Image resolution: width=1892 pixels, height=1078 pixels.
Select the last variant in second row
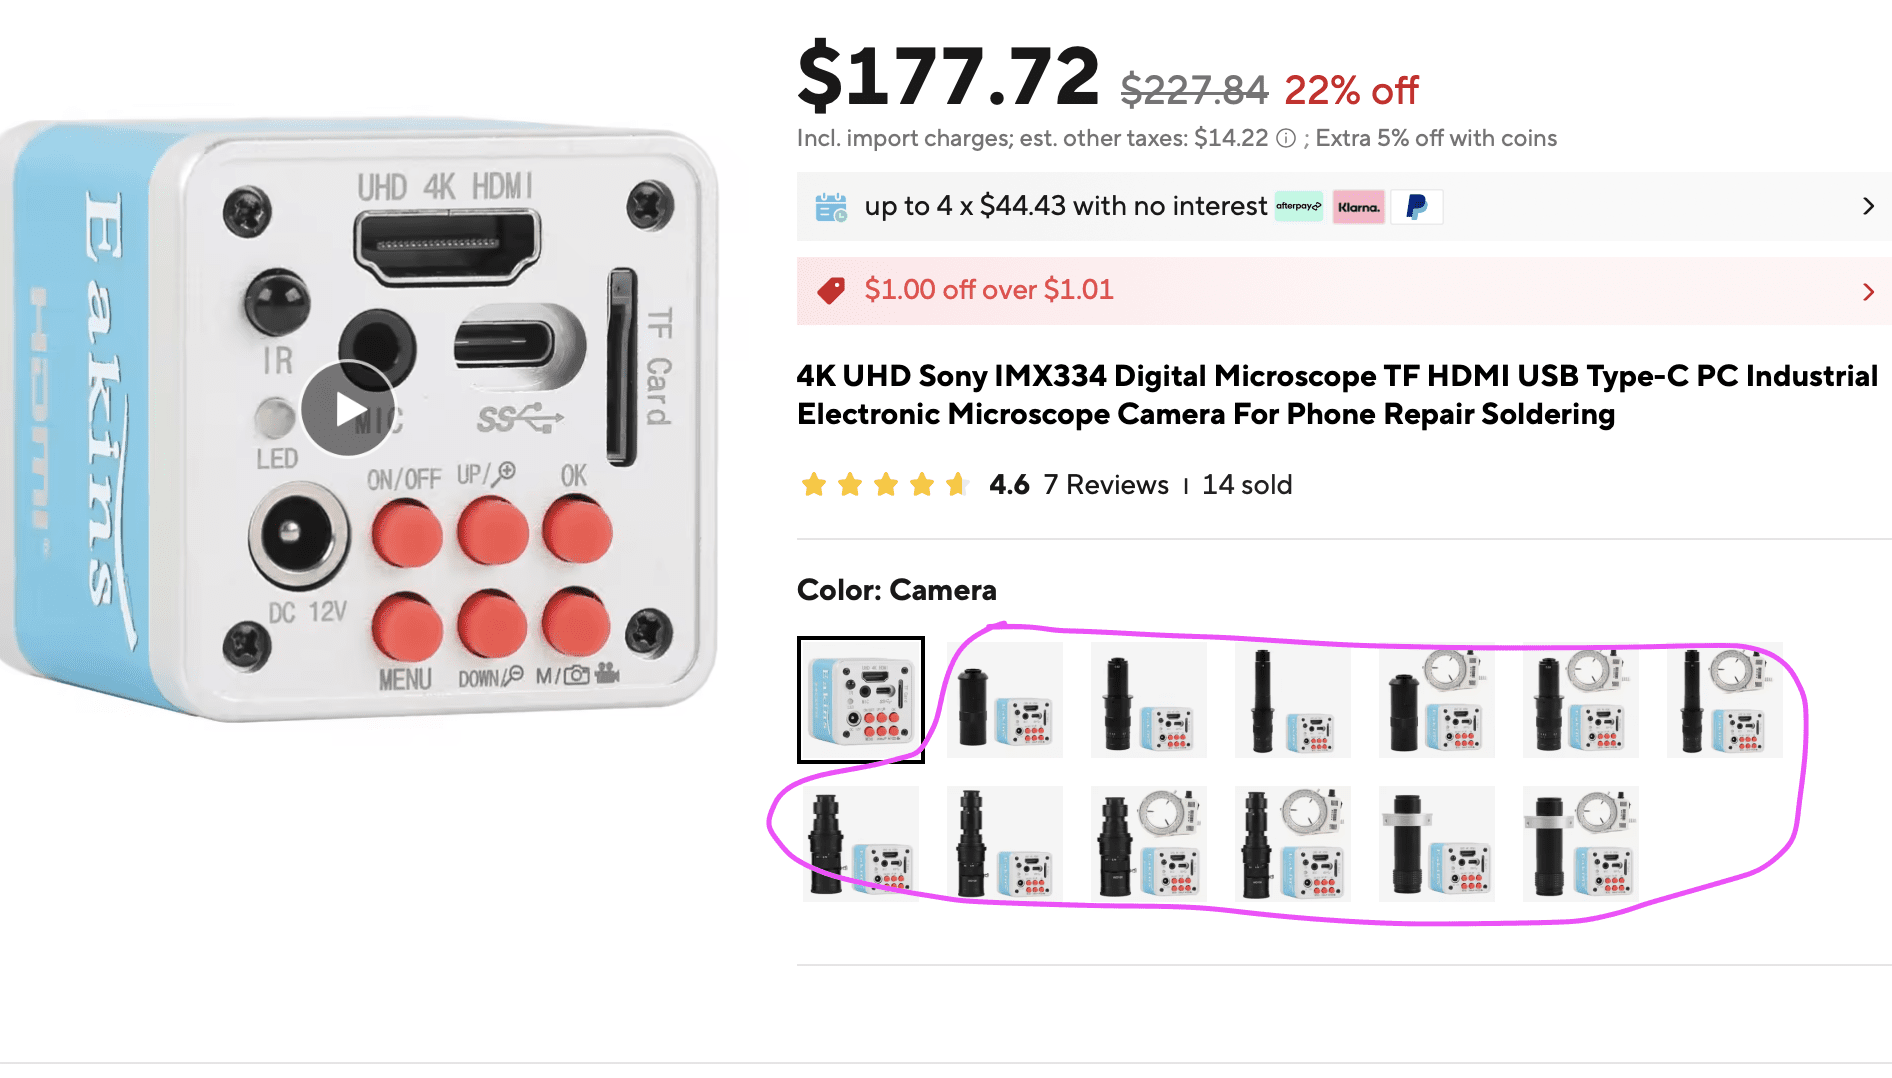click(x=1580, y=844)
